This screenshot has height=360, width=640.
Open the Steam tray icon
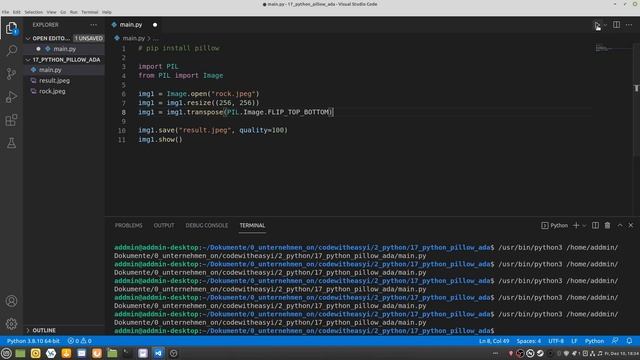coord(540,353)
